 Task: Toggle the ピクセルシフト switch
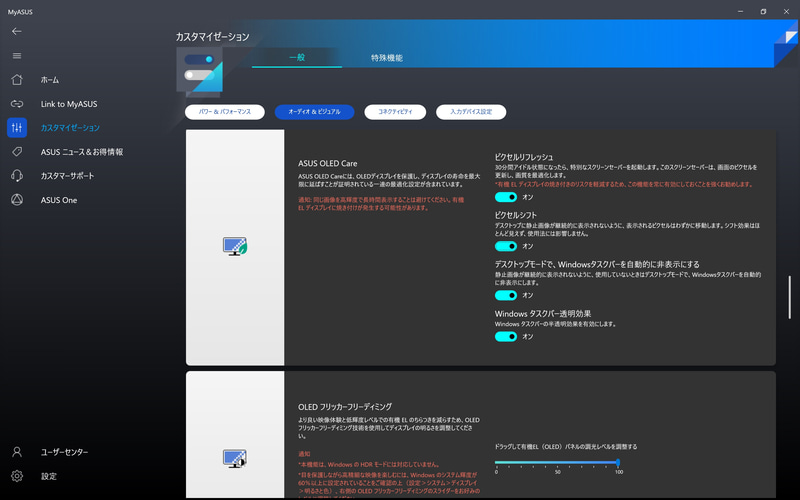pos(506,246)
